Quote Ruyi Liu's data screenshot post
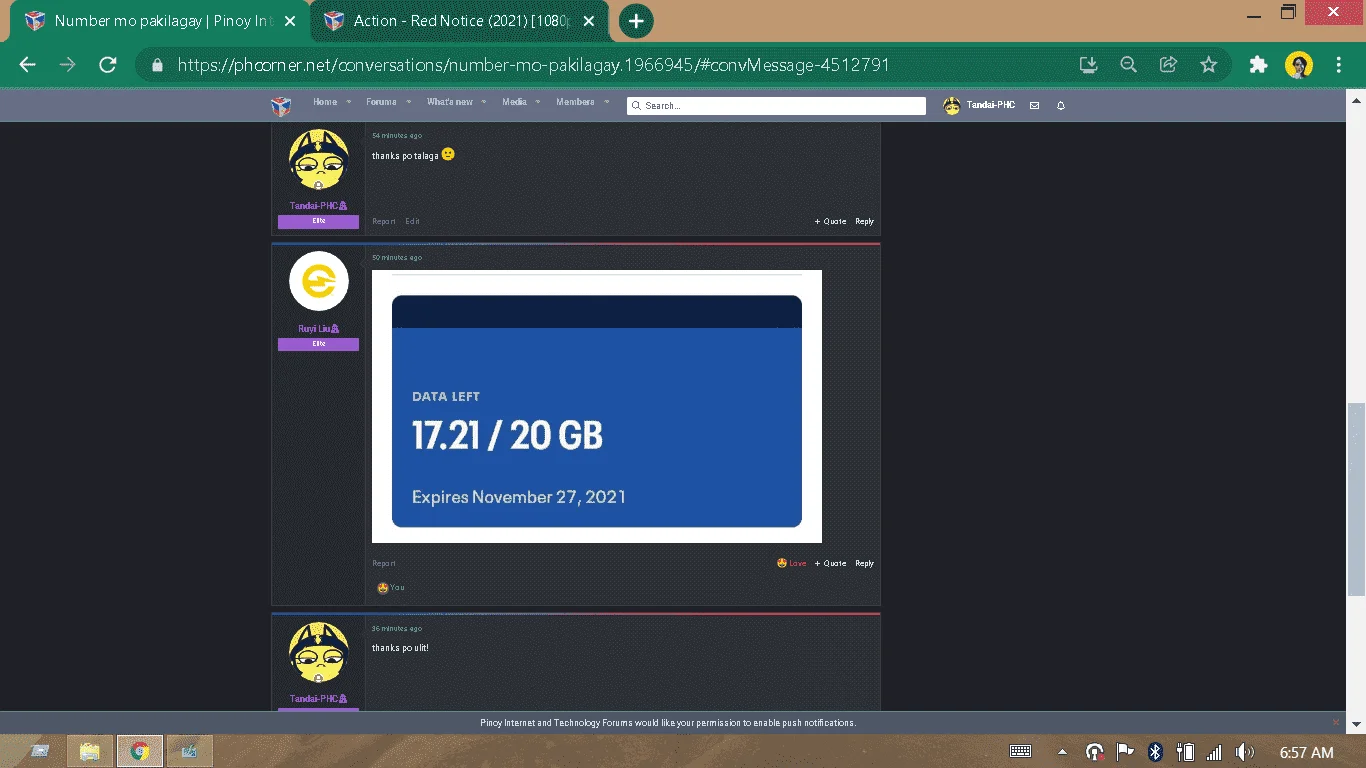1366x768 pixels. click(830, 563)
